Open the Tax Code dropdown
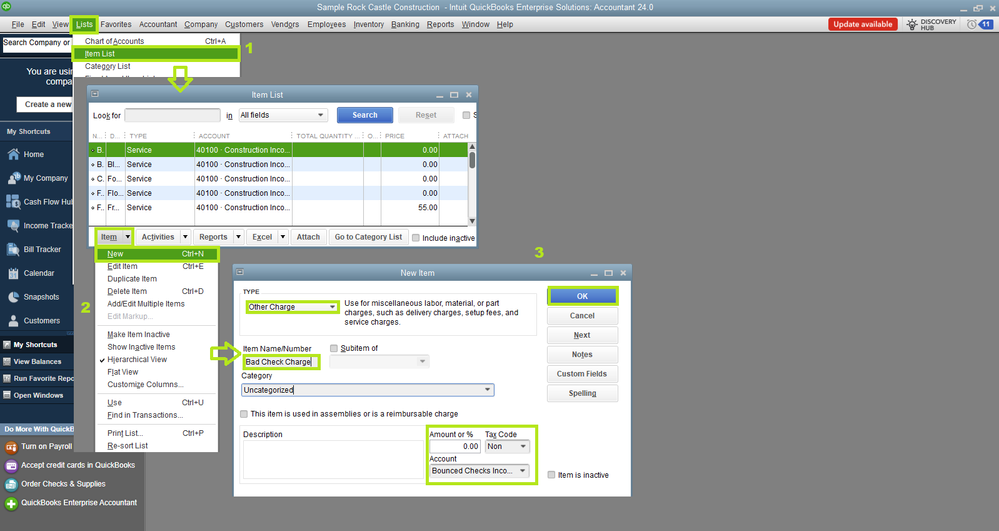The image size is (999, 531). 507,447
